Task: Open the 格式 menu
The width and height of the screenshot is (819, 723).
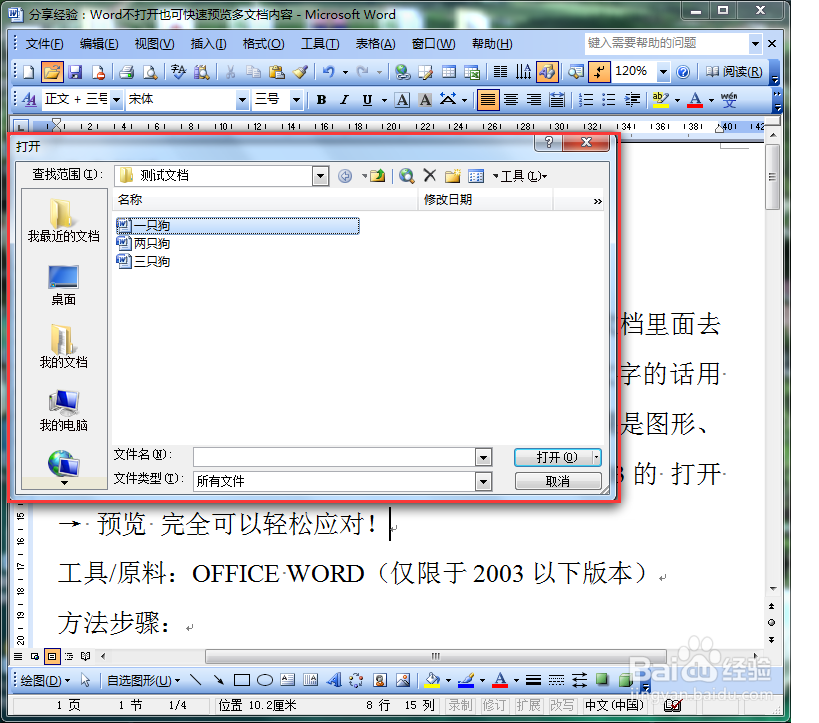Action: 262,44
